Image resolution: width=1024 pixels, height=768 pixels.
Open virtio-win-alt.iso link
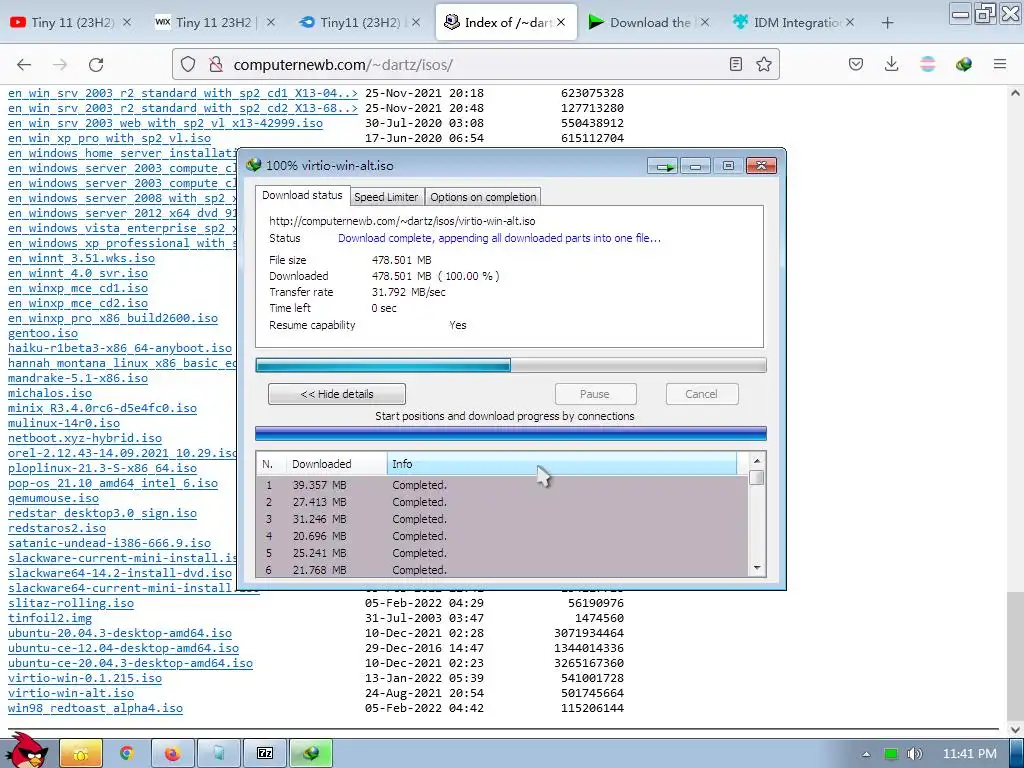click(x=71, y=693)
